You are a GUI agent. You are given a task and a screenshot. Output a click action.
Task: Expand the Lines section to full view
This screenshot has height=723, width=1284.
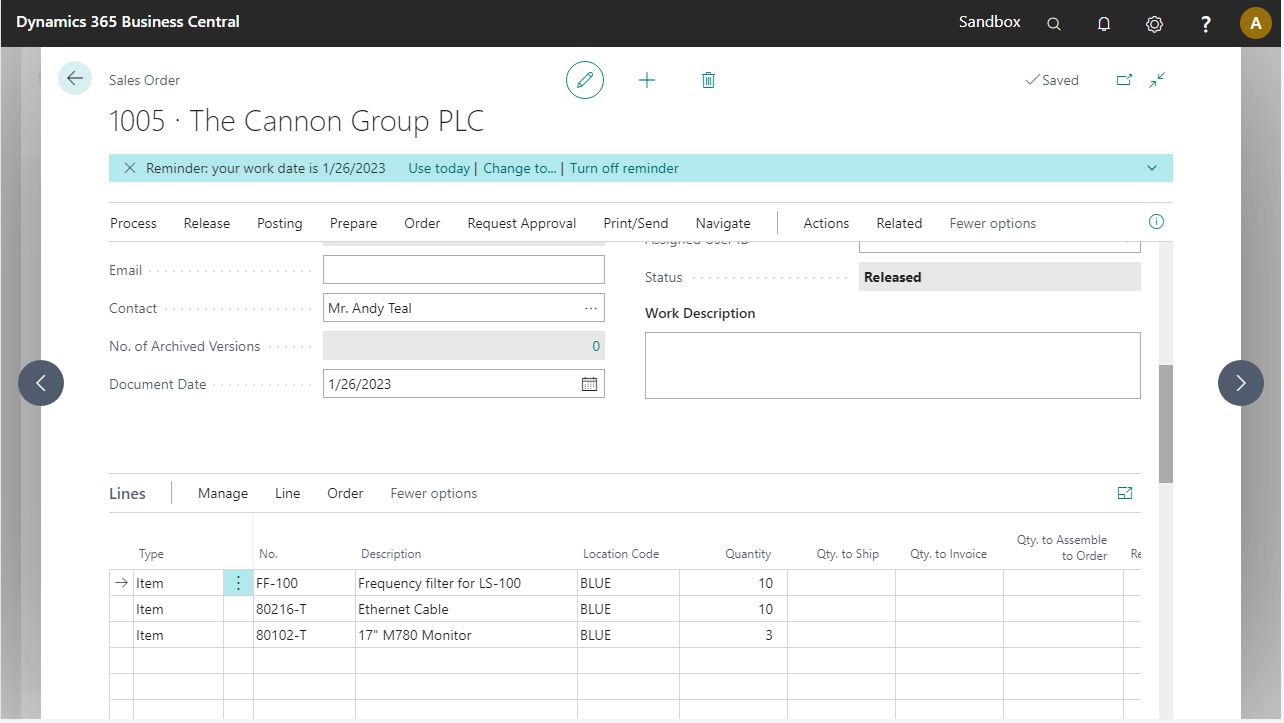tap(1125, 493)
